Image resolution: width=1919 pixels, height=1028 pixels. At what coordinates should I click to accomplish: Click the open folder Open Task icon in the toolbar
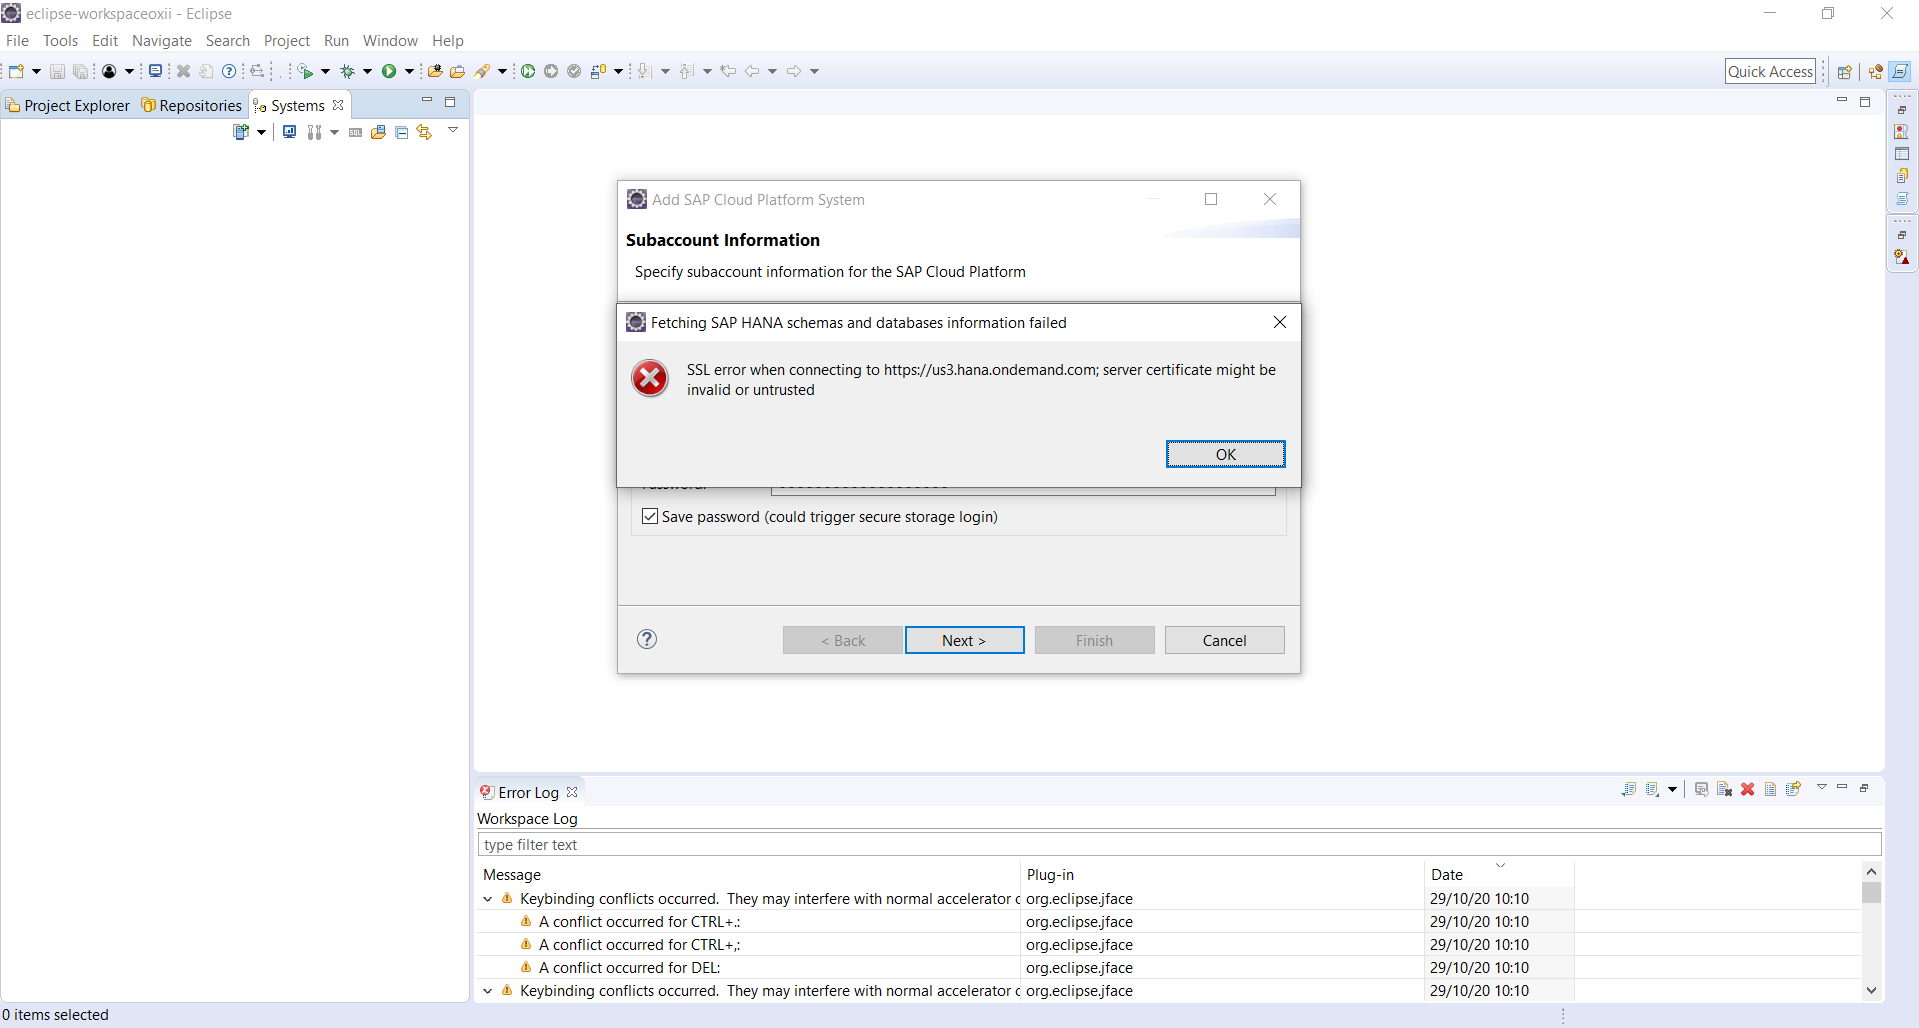pos(457,71)
